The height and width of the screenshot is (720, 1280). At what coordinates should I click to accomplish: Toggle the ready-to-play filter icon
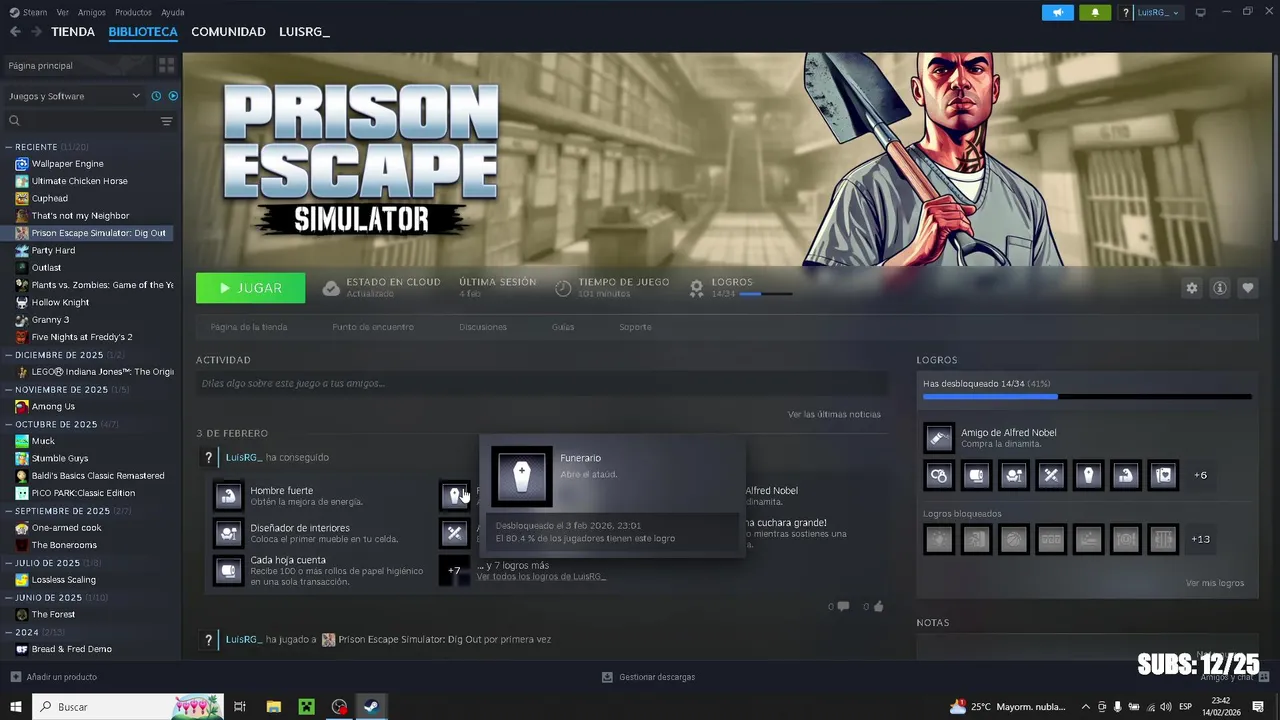[173, 96]
